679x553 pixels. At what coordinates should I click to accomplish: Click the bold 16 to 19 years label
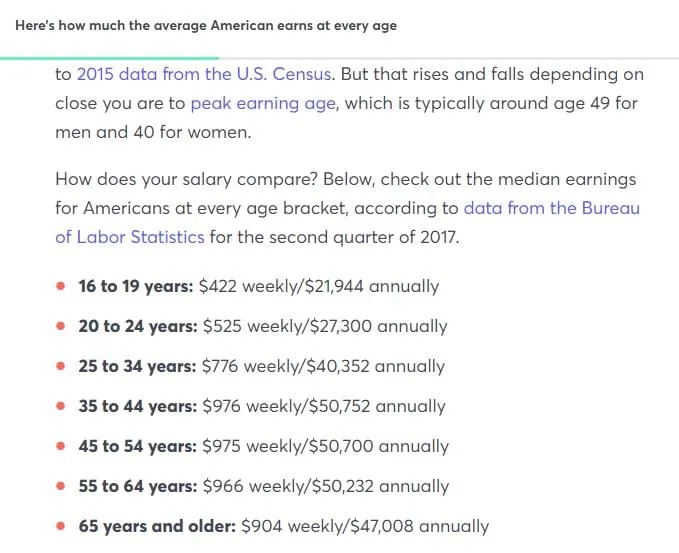(136, 286)
